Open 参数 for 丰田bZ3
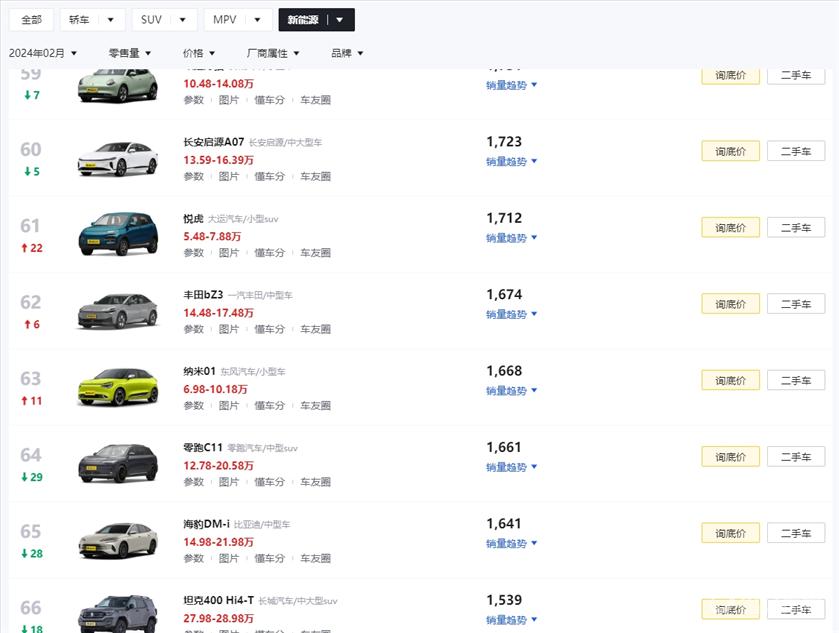839x633 pixels. pos(194,329)
